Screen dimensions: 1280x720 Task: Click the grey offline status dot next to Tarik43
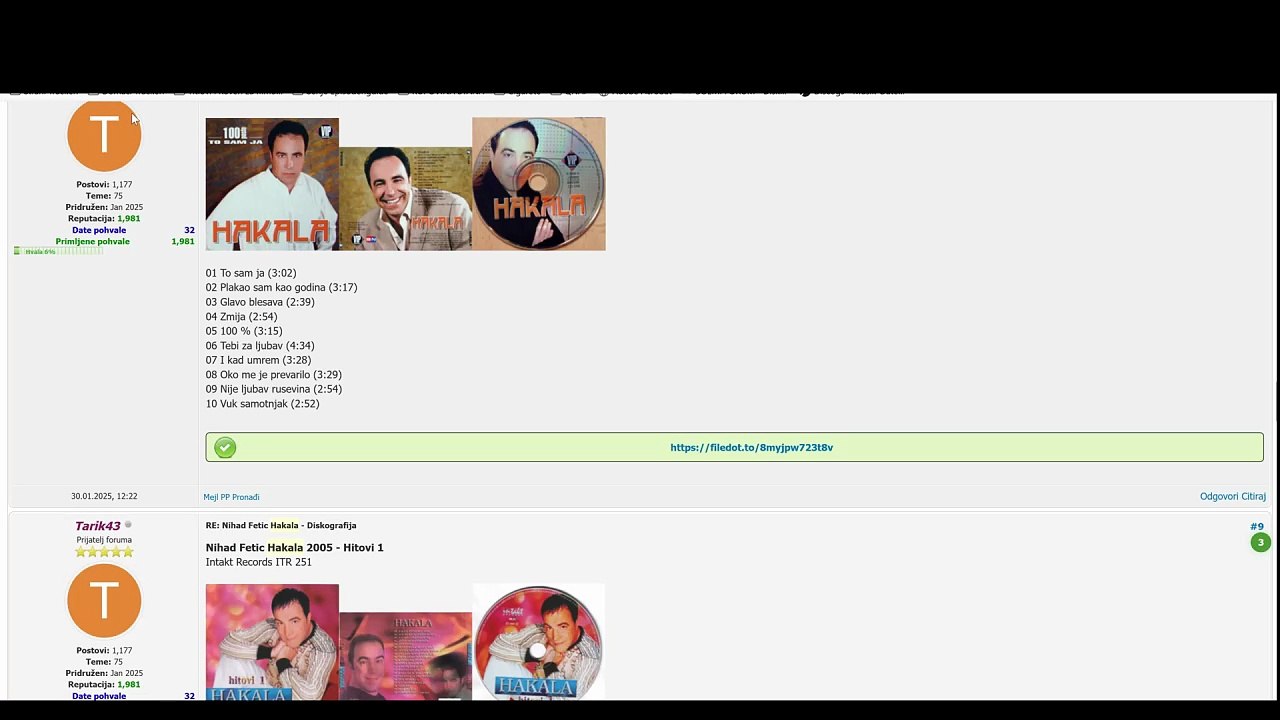point(128,525)
